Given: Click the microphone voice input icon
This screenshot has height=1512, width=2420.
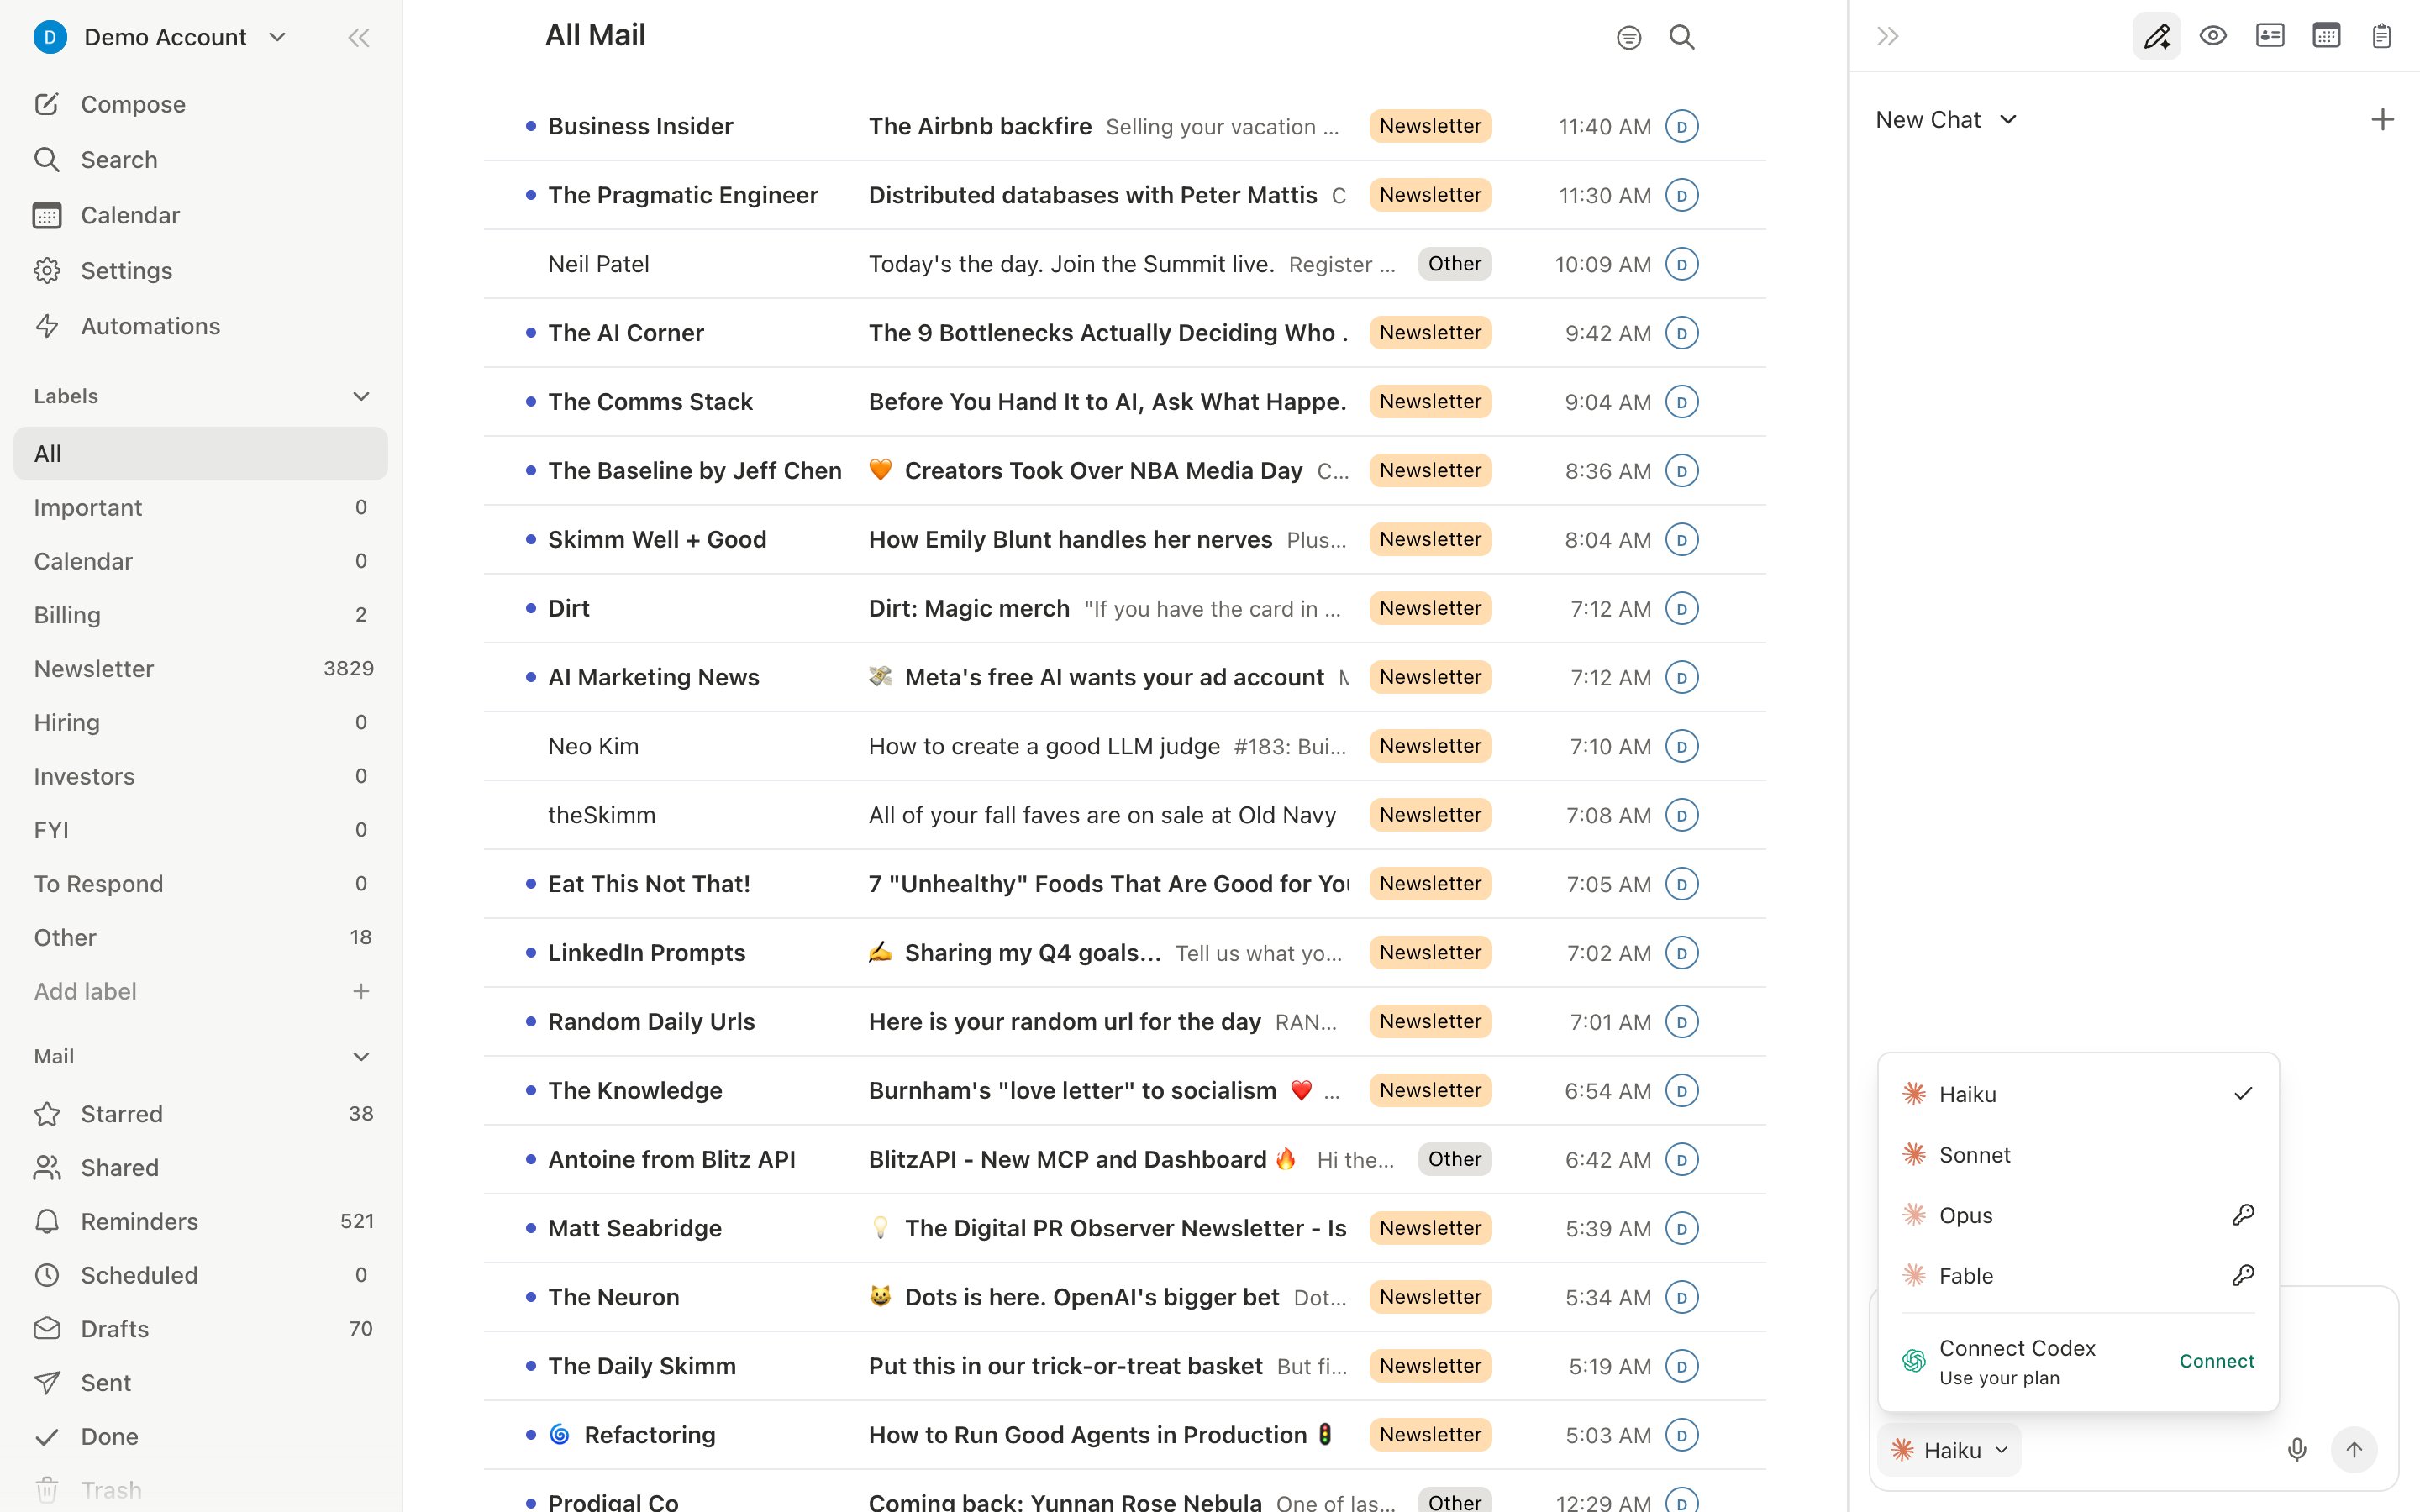Looking at the screenshot, I should pos(2297,1450).
